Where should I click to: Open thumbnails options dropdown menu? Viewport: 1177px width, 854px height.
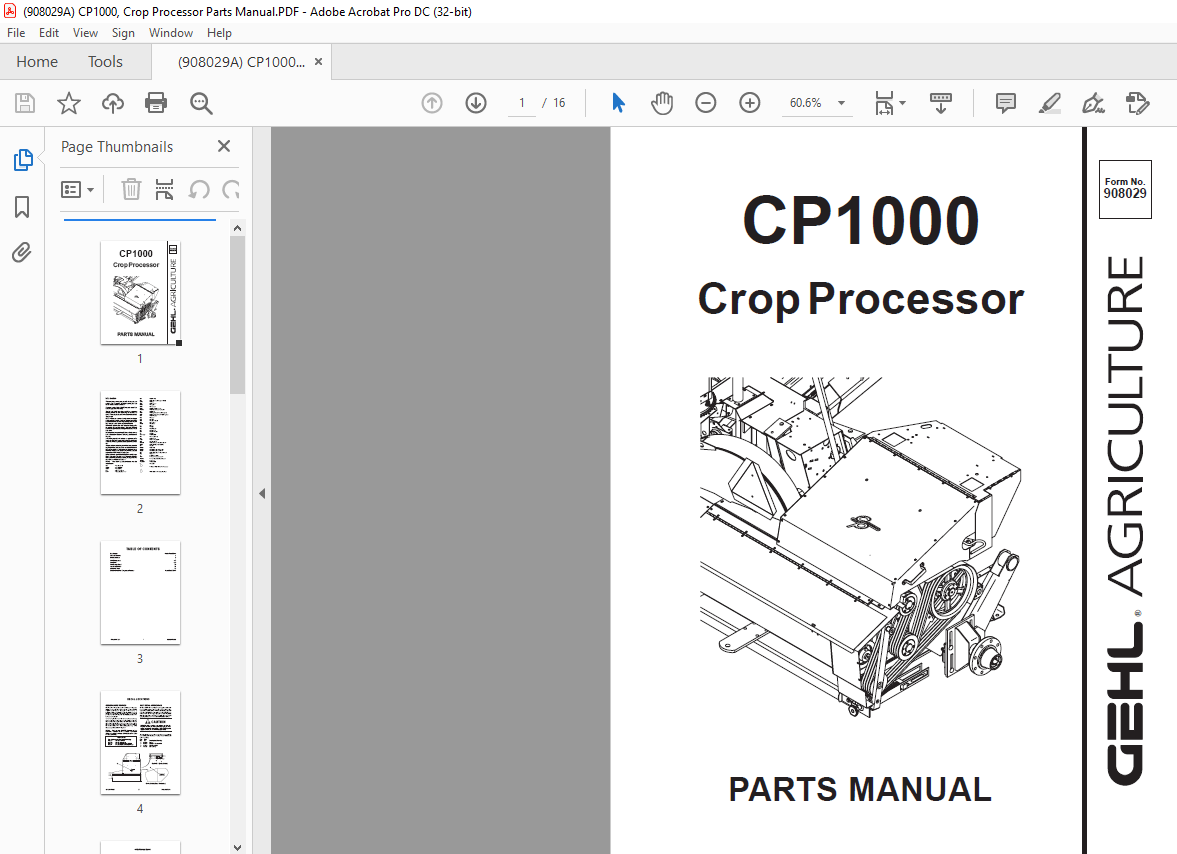click(x=77, y=189)
